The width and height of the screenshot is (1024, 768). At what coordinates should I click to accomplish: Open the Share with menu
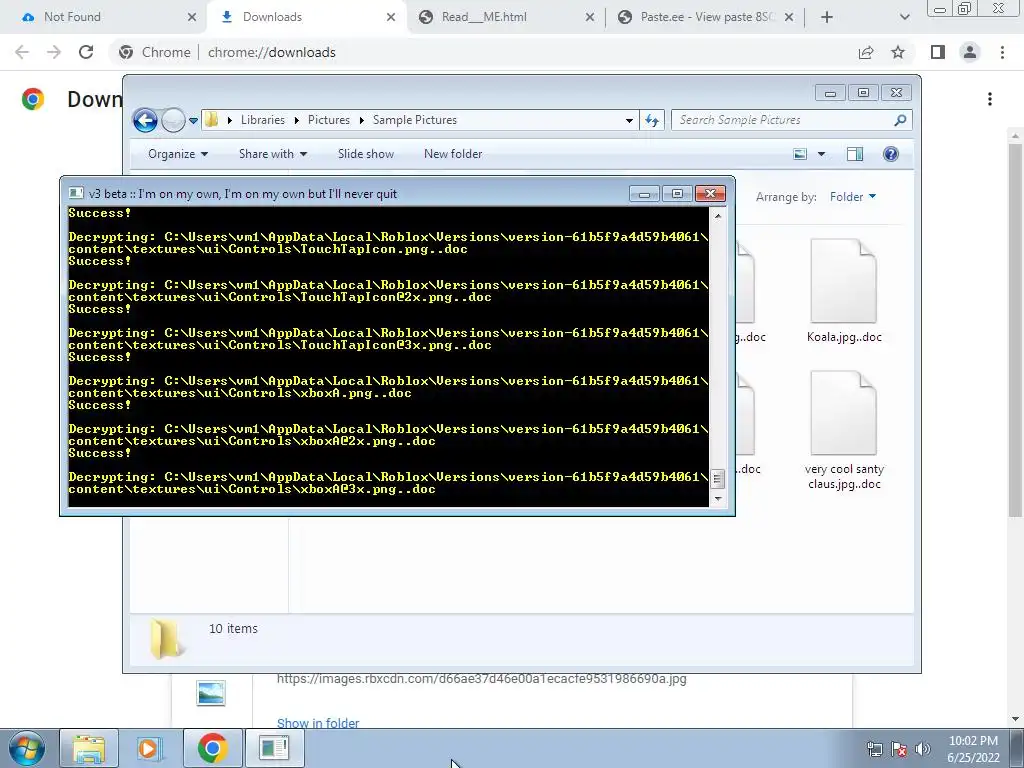[x=272, y=154]
